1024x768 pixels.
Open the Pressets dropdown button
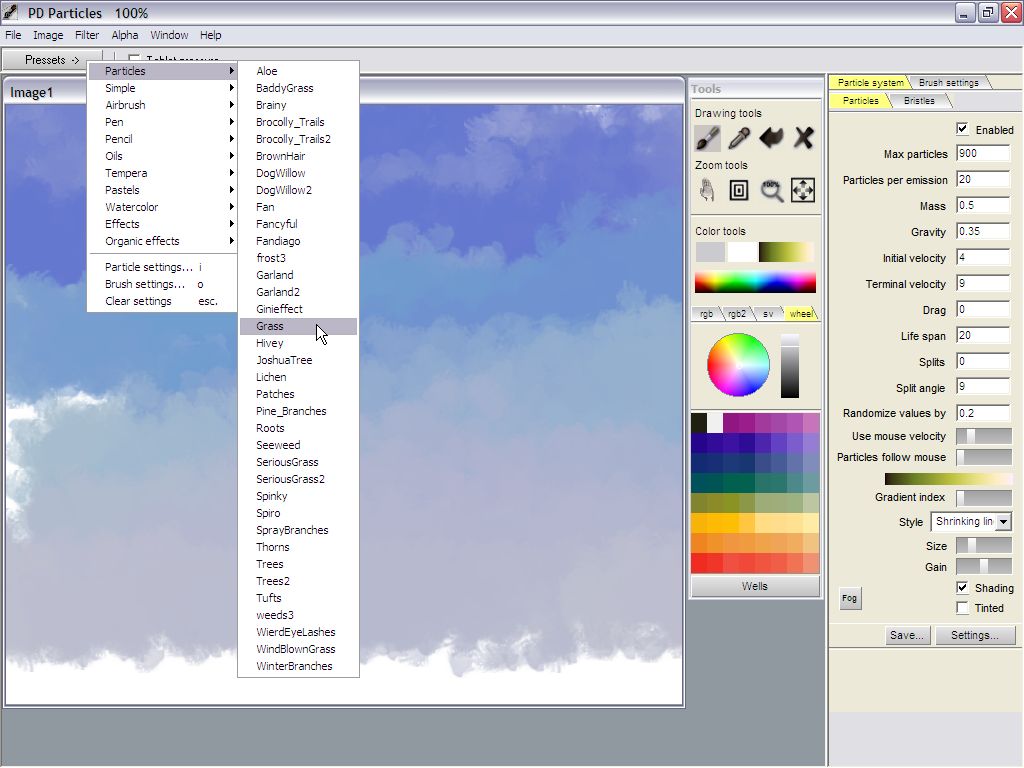click(x=52, y=60)
